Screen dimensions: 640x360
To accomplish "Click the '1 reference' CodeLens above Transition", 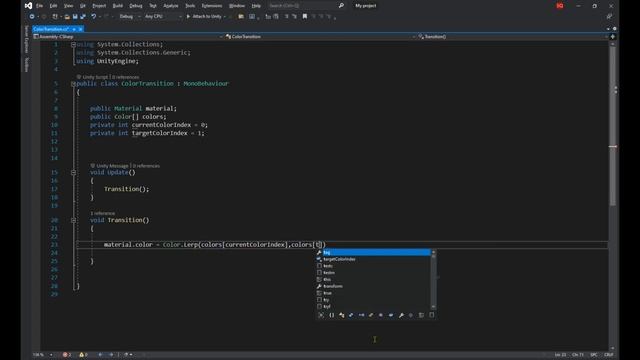I will coord(102,213).
